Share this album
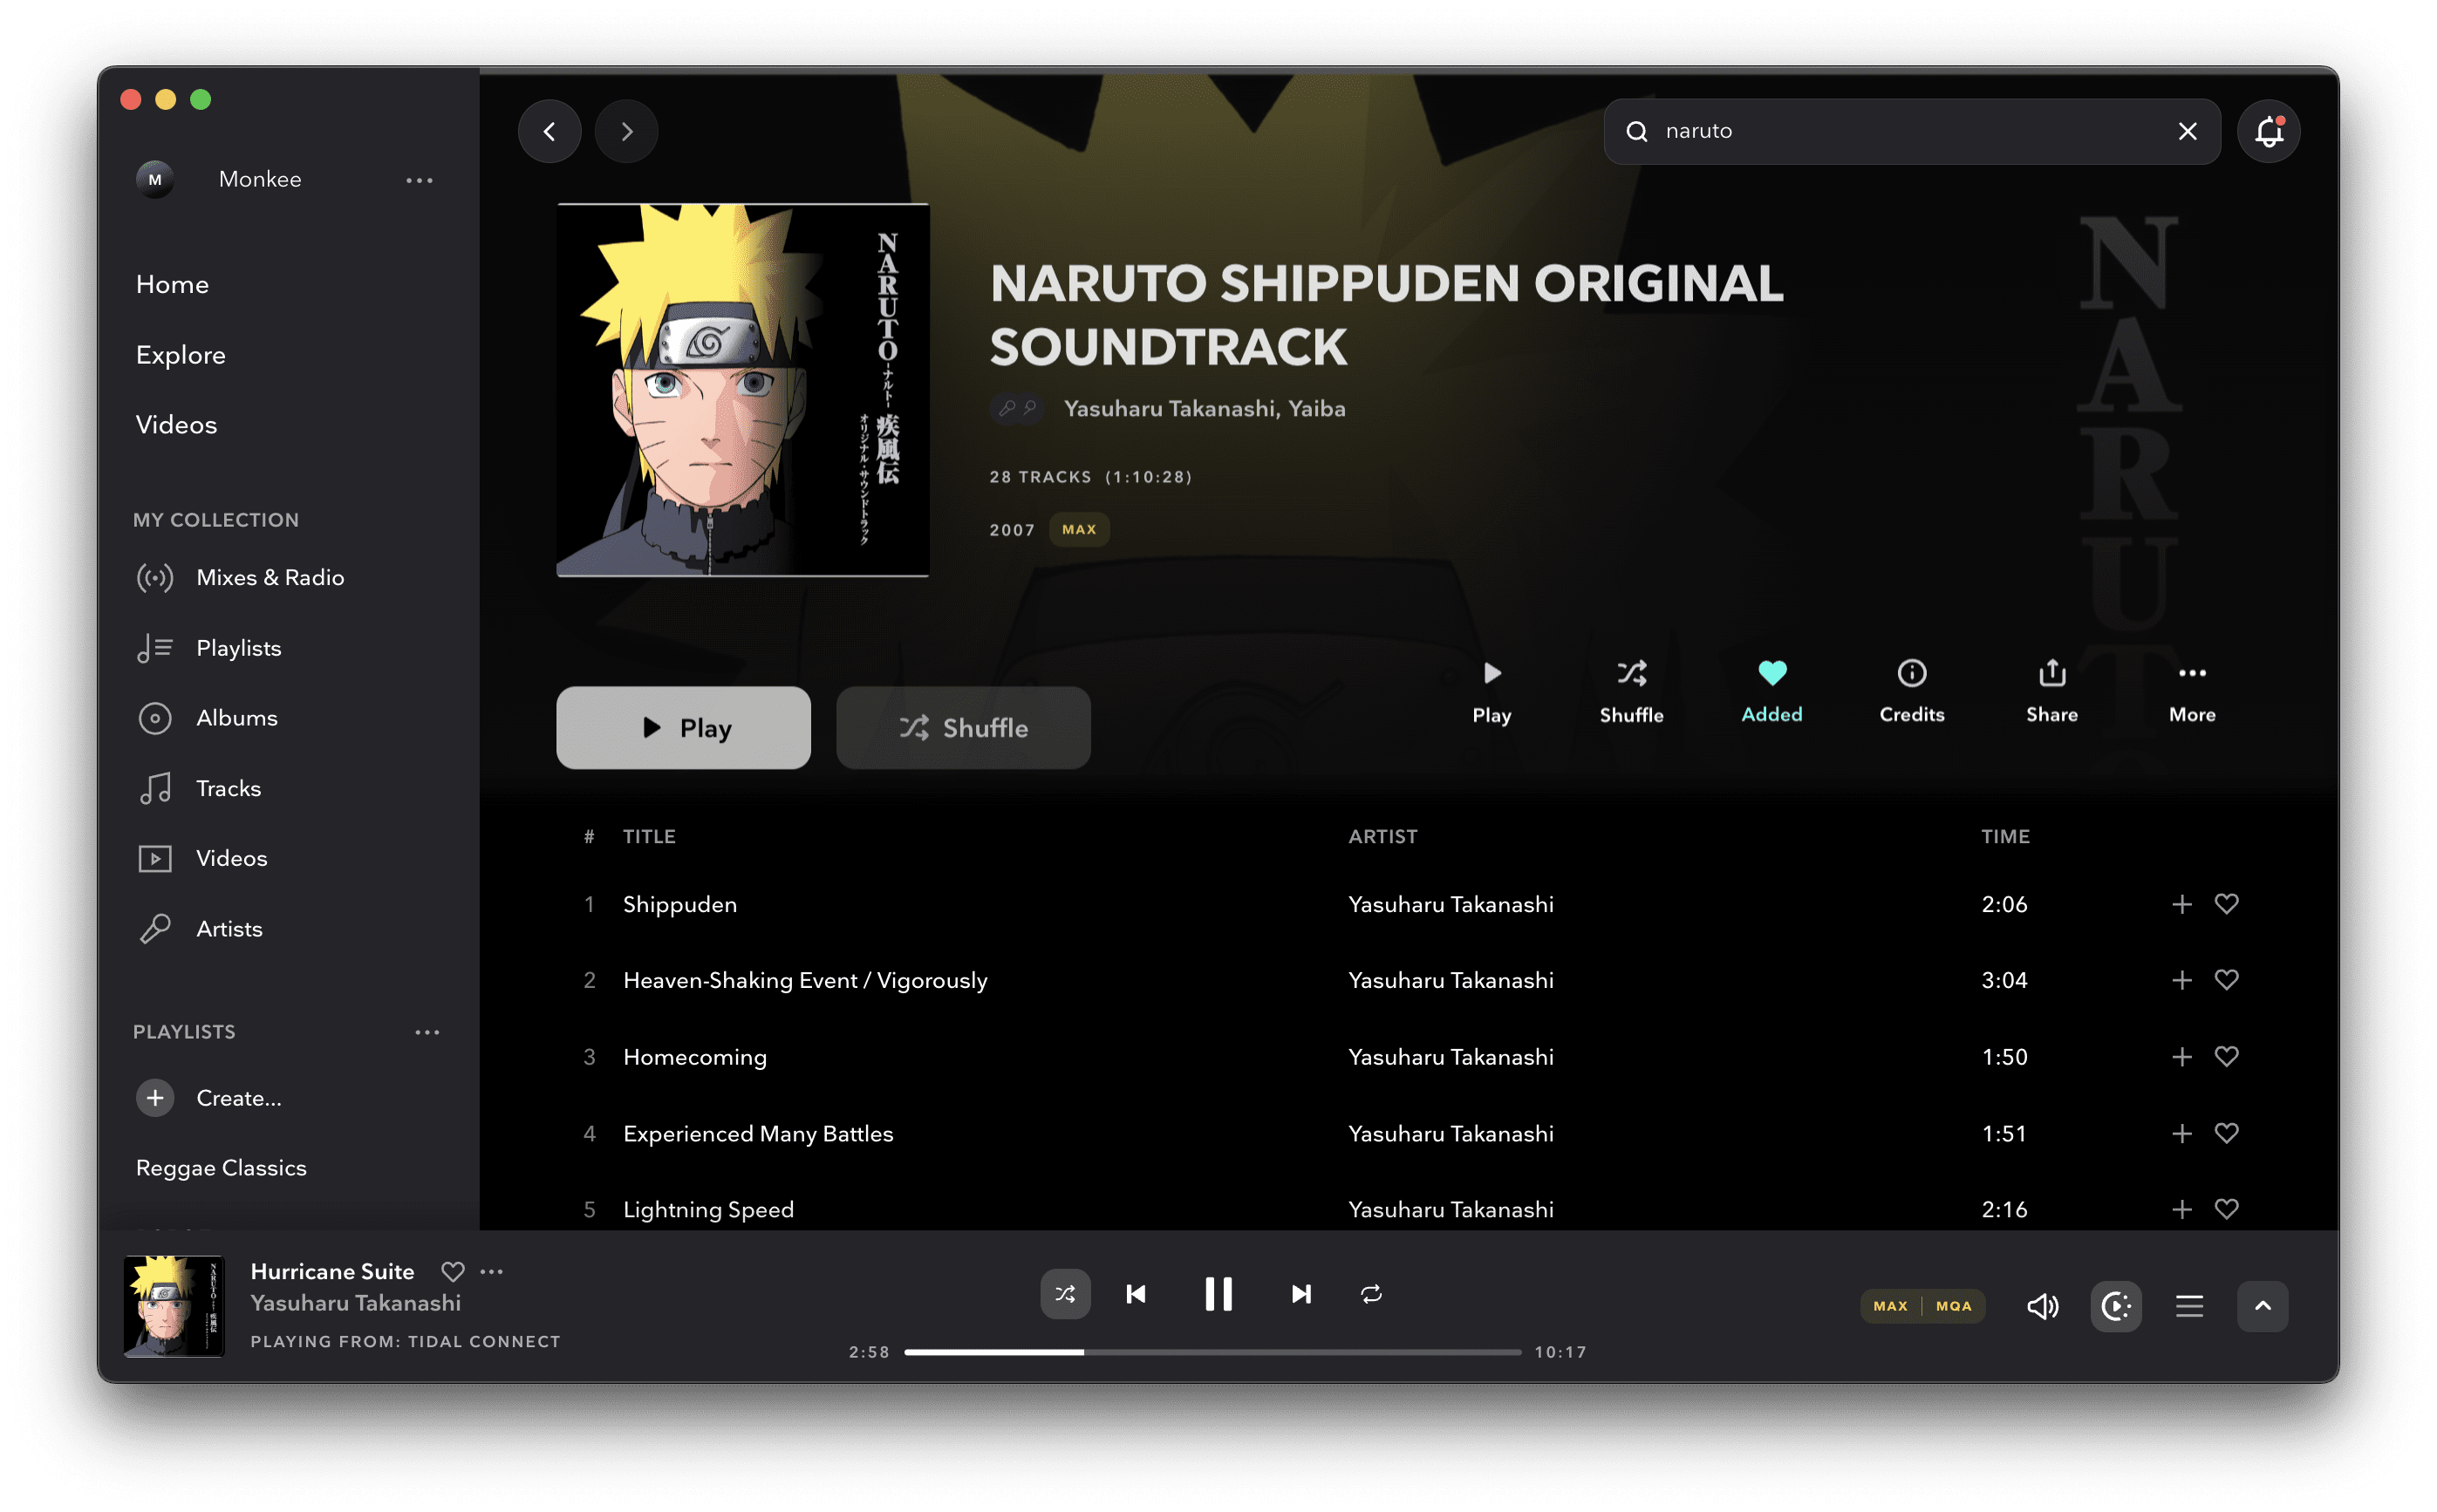Viewport: 2437px width, 1512px height. click(2051, 690)
